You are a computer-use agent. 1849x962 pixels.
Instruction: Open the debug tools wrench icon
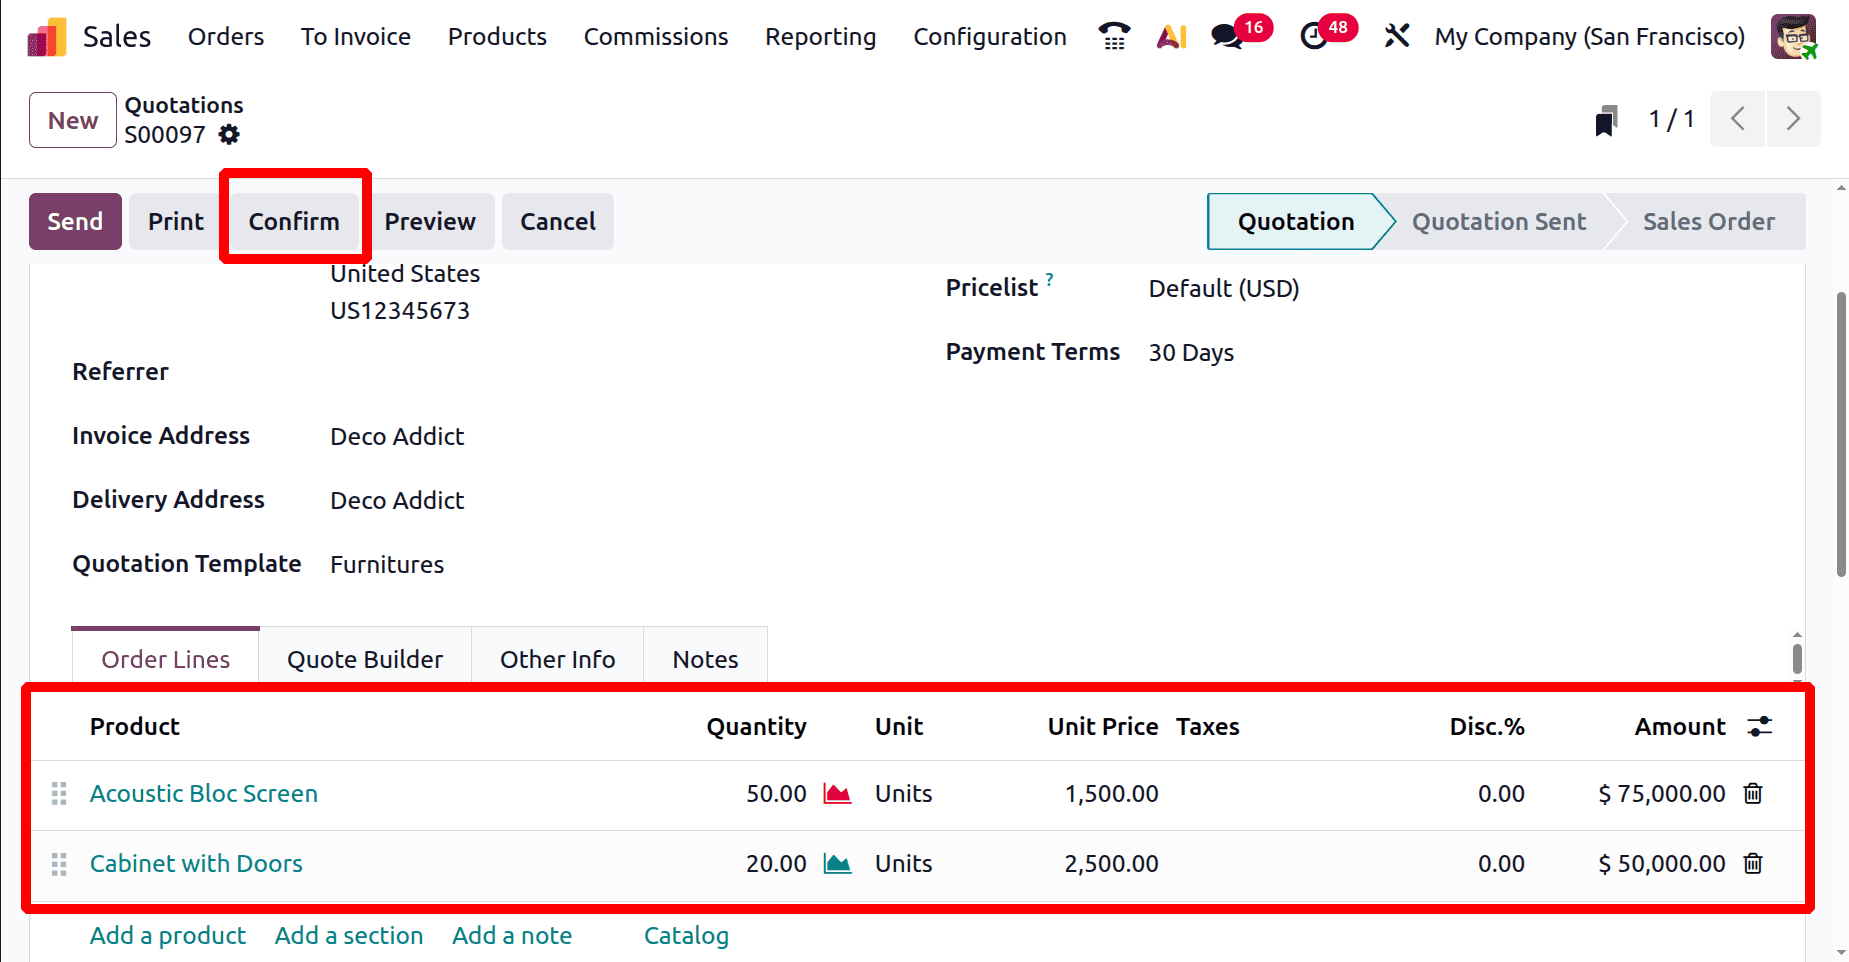click(1397, 37)
